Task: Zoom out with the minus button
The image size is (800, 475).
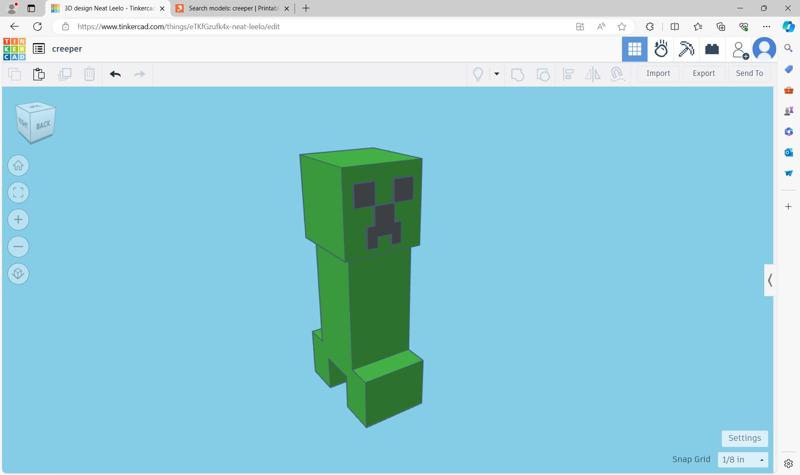Action: (x=18, y=246)
